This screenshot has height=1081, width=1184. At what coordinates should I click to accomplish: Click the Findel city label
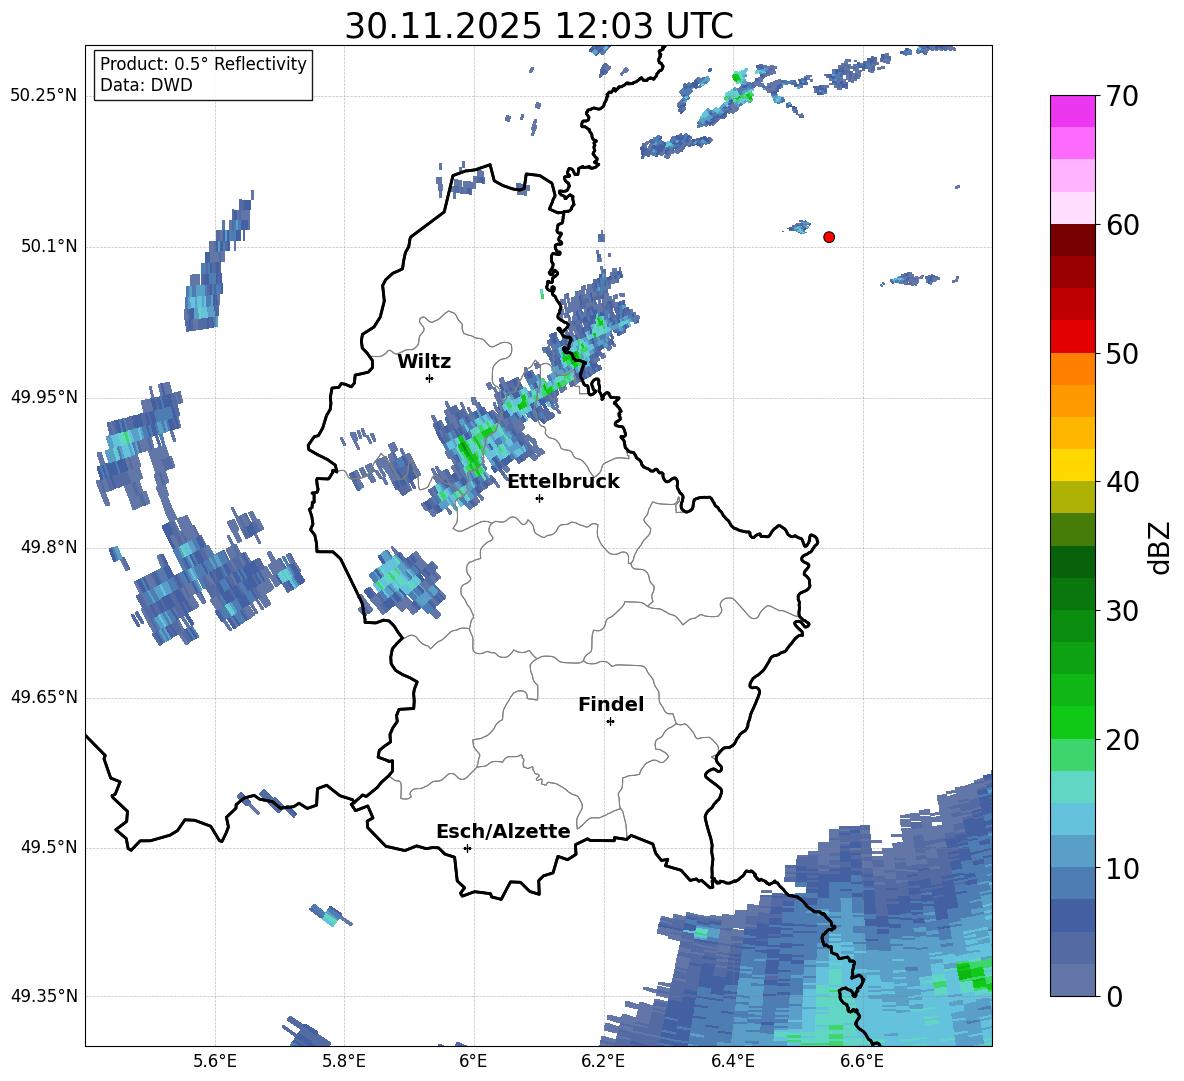611,704
